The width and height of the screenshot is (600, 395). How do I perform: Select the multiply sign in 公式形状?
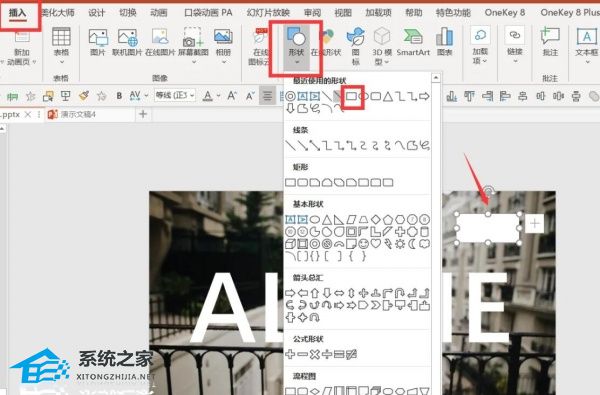pos(315,354)
